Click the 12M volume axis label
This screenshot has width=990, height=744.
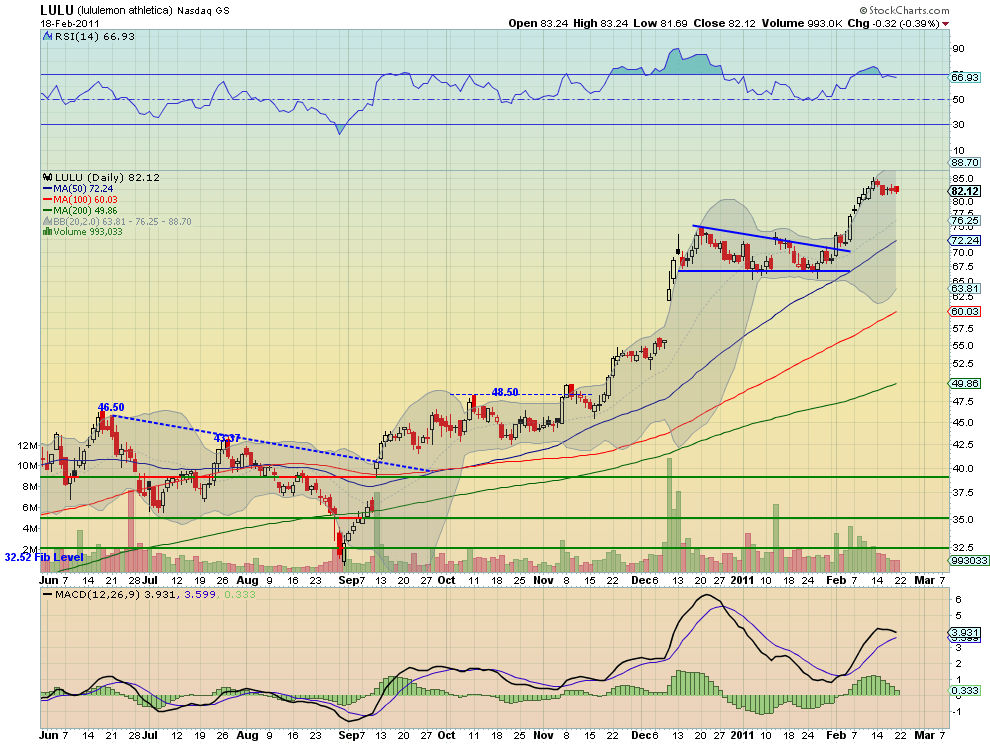tap(28, 445)
